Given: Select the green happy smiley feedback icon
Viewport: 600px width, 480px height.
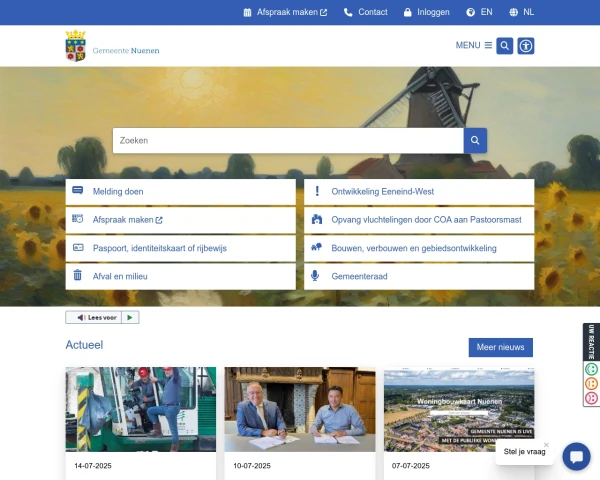Looking at the screenshot, I should (591, 369).
